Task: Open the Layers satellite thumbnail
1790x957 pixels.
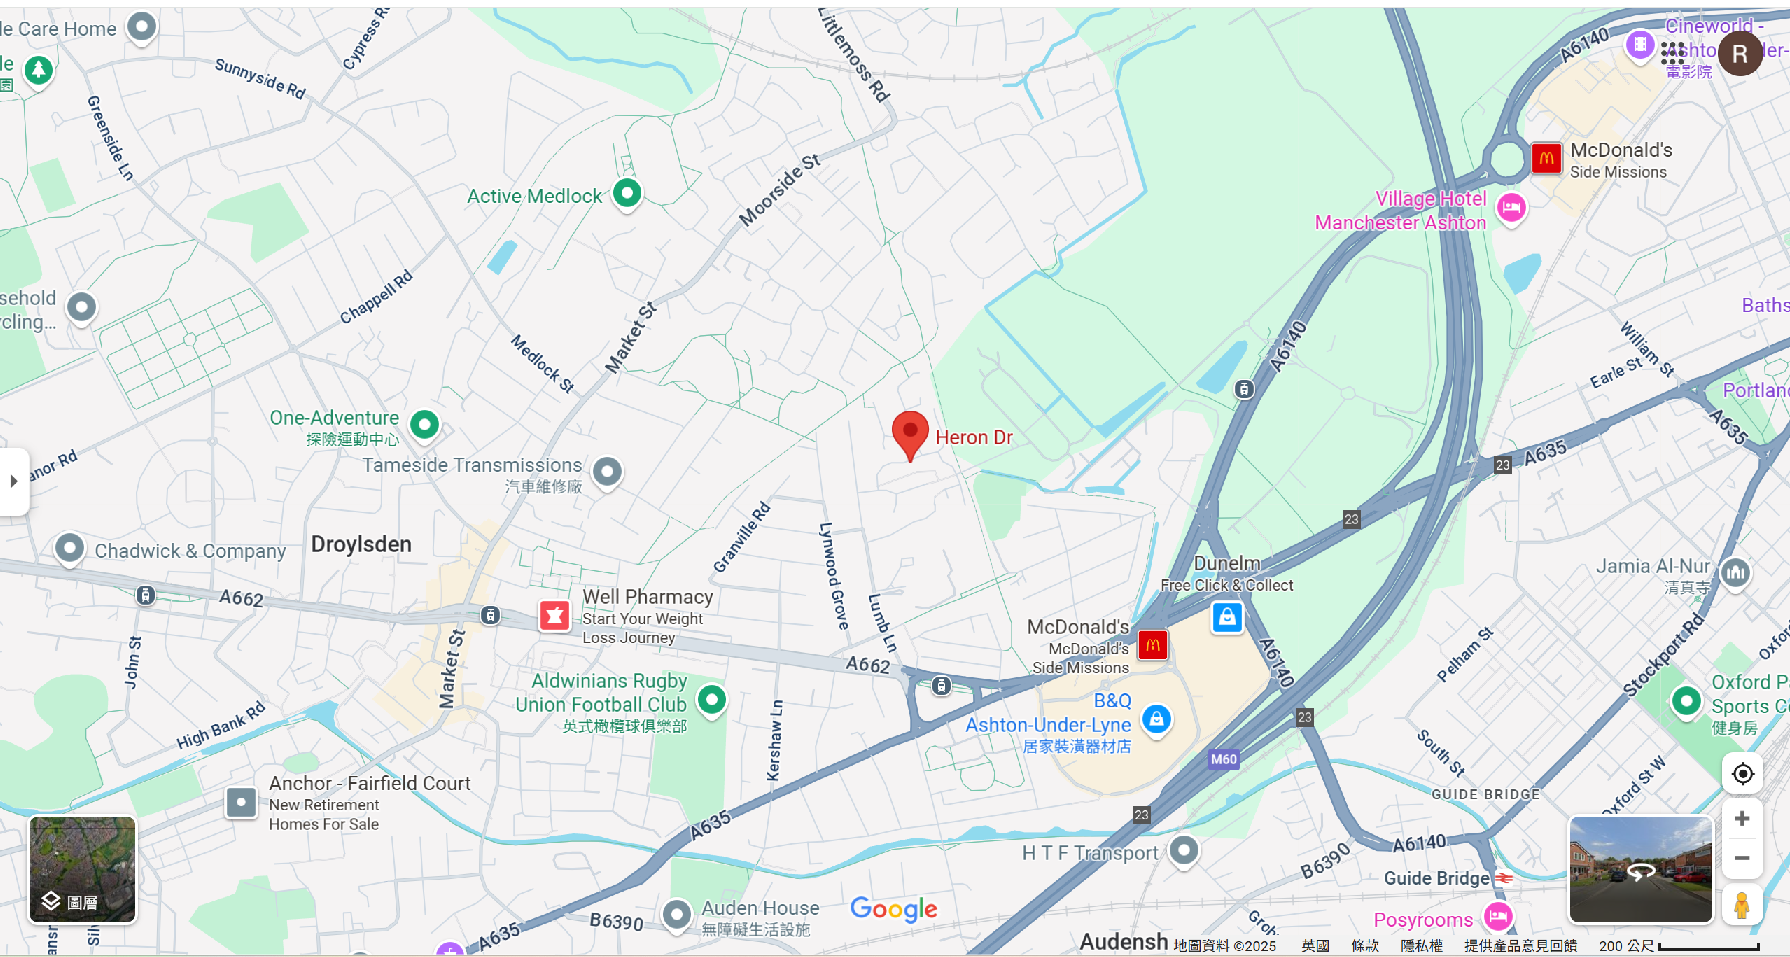Action: [x=83, y=869]
